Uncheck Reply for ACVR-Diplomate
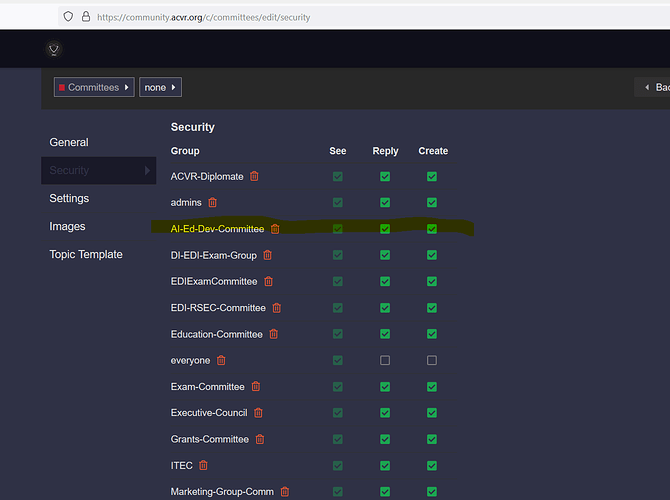Viewport: 670px width, 500px height. pos(385,176)
